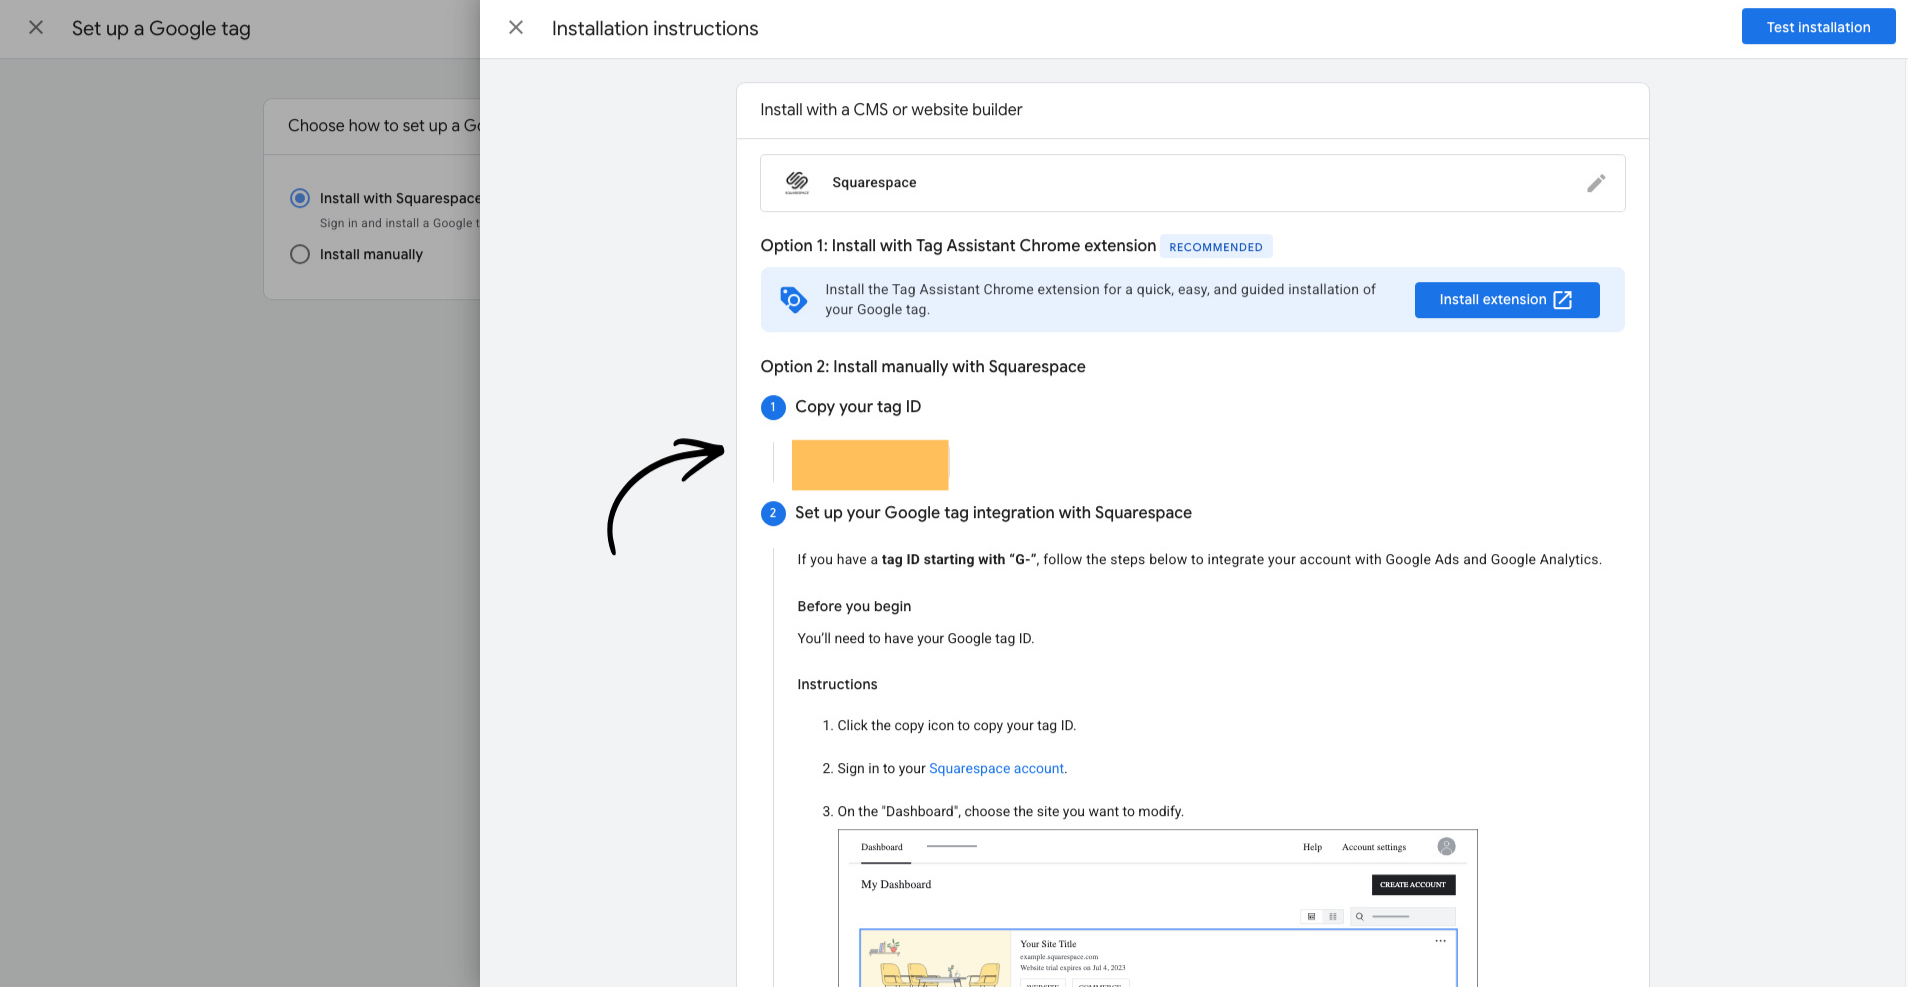This screenshot has width=1908, height=987.
Task: Select the Install manually radio button
Action: (300, 254)
